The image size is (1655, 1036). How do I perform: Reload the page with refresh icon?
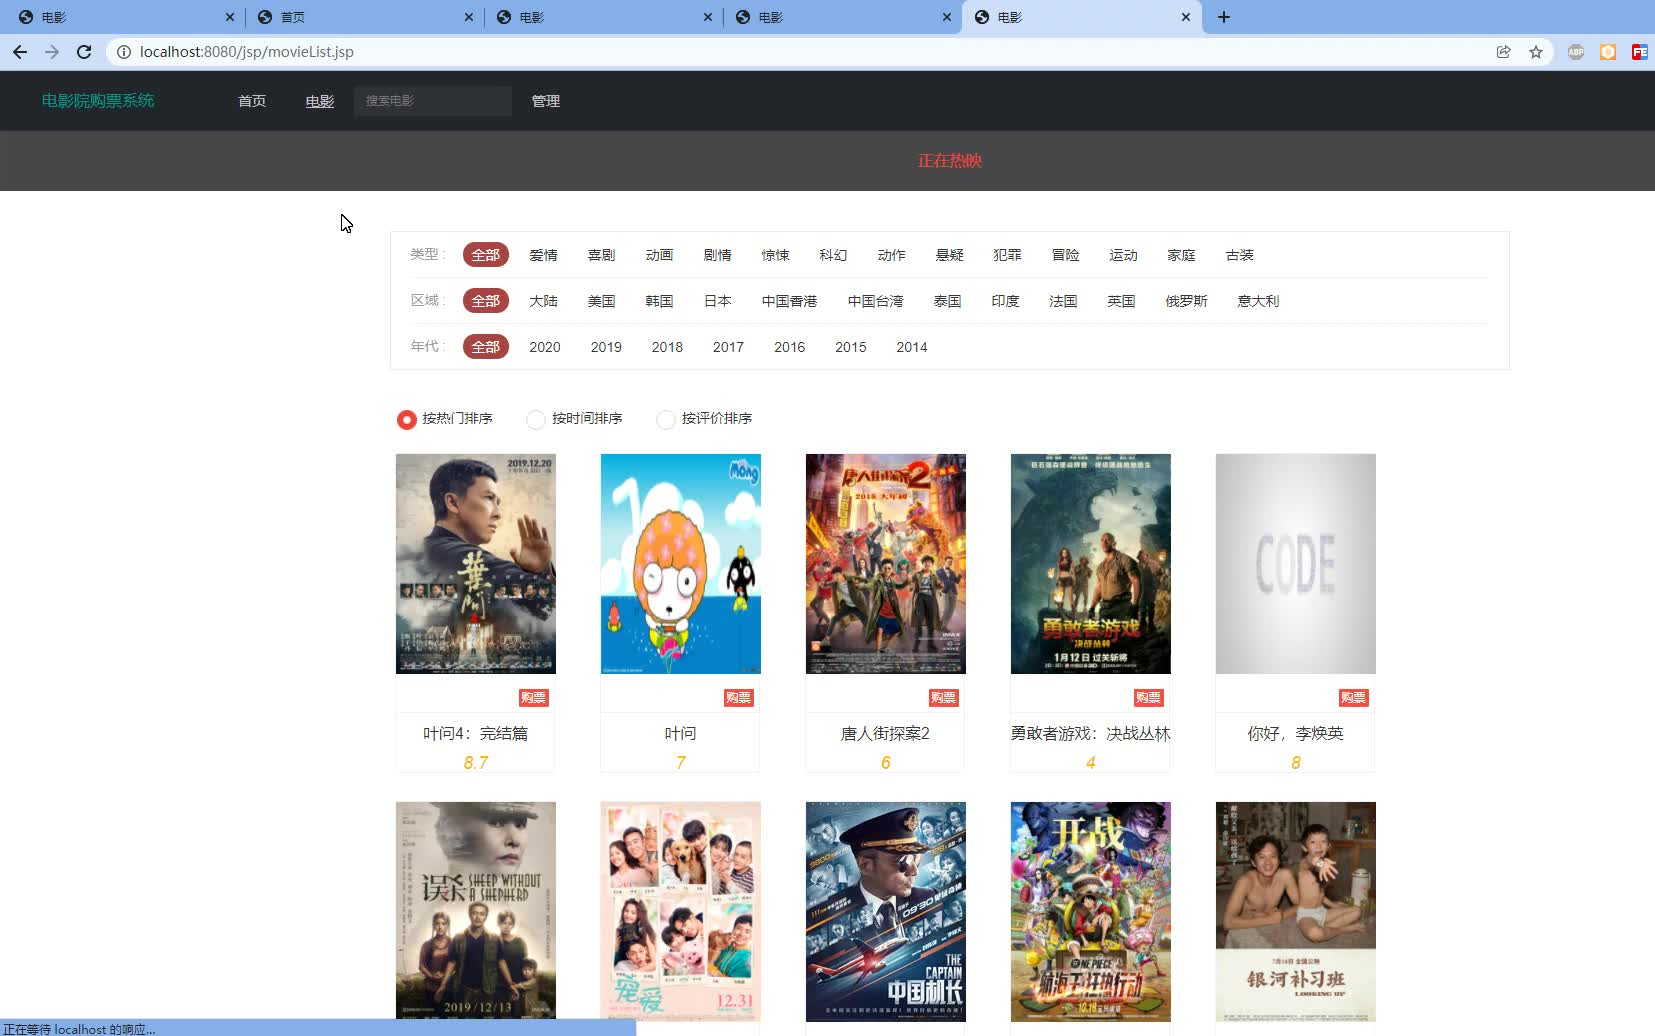pos(84,52)
